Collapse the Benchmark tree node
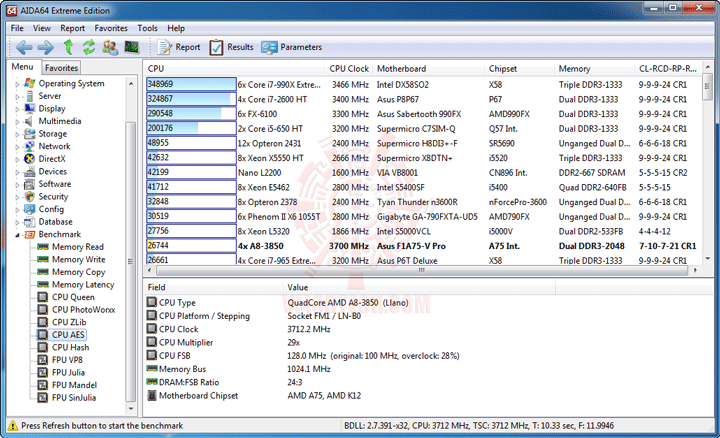720x438 pixels. 17,235
